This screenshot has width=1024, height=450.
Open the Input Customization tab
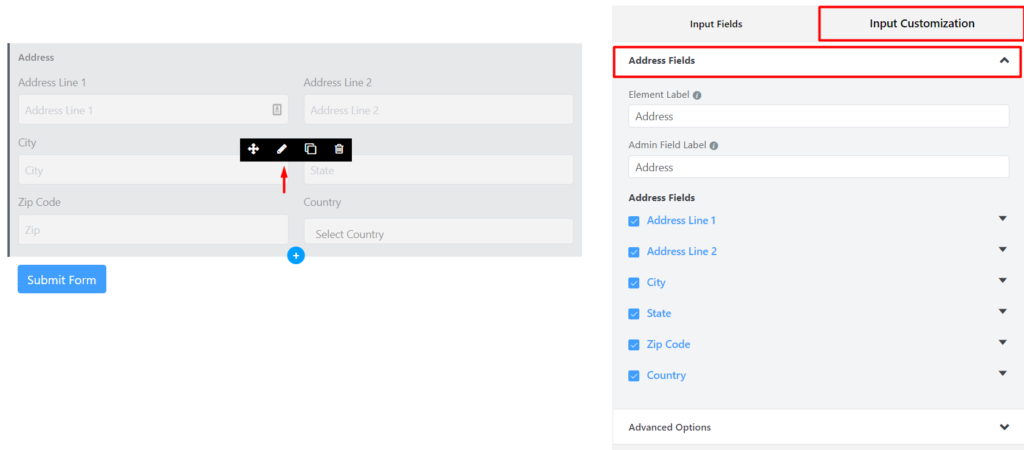921,24
